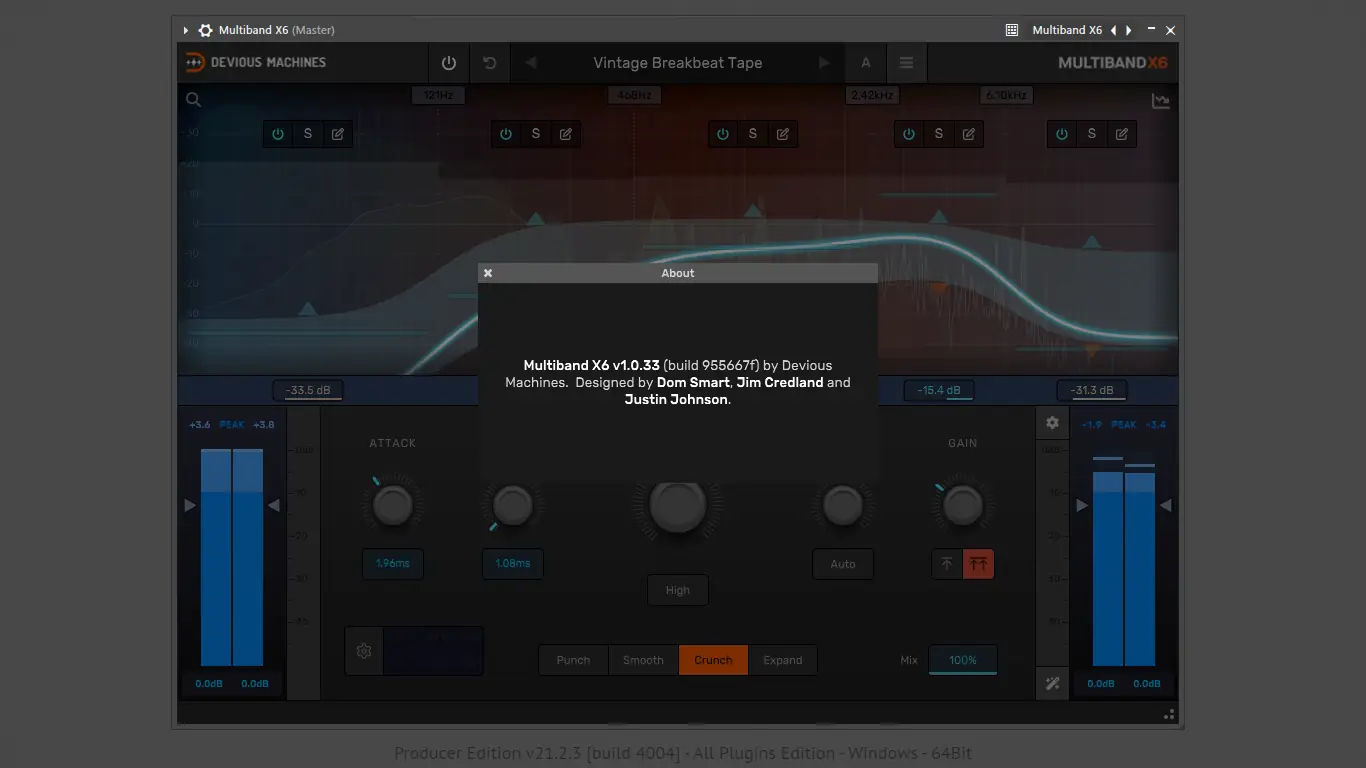Click the knob above the 1.08ms value
The width and height of the screenshot is (1366, 768).
513,507
